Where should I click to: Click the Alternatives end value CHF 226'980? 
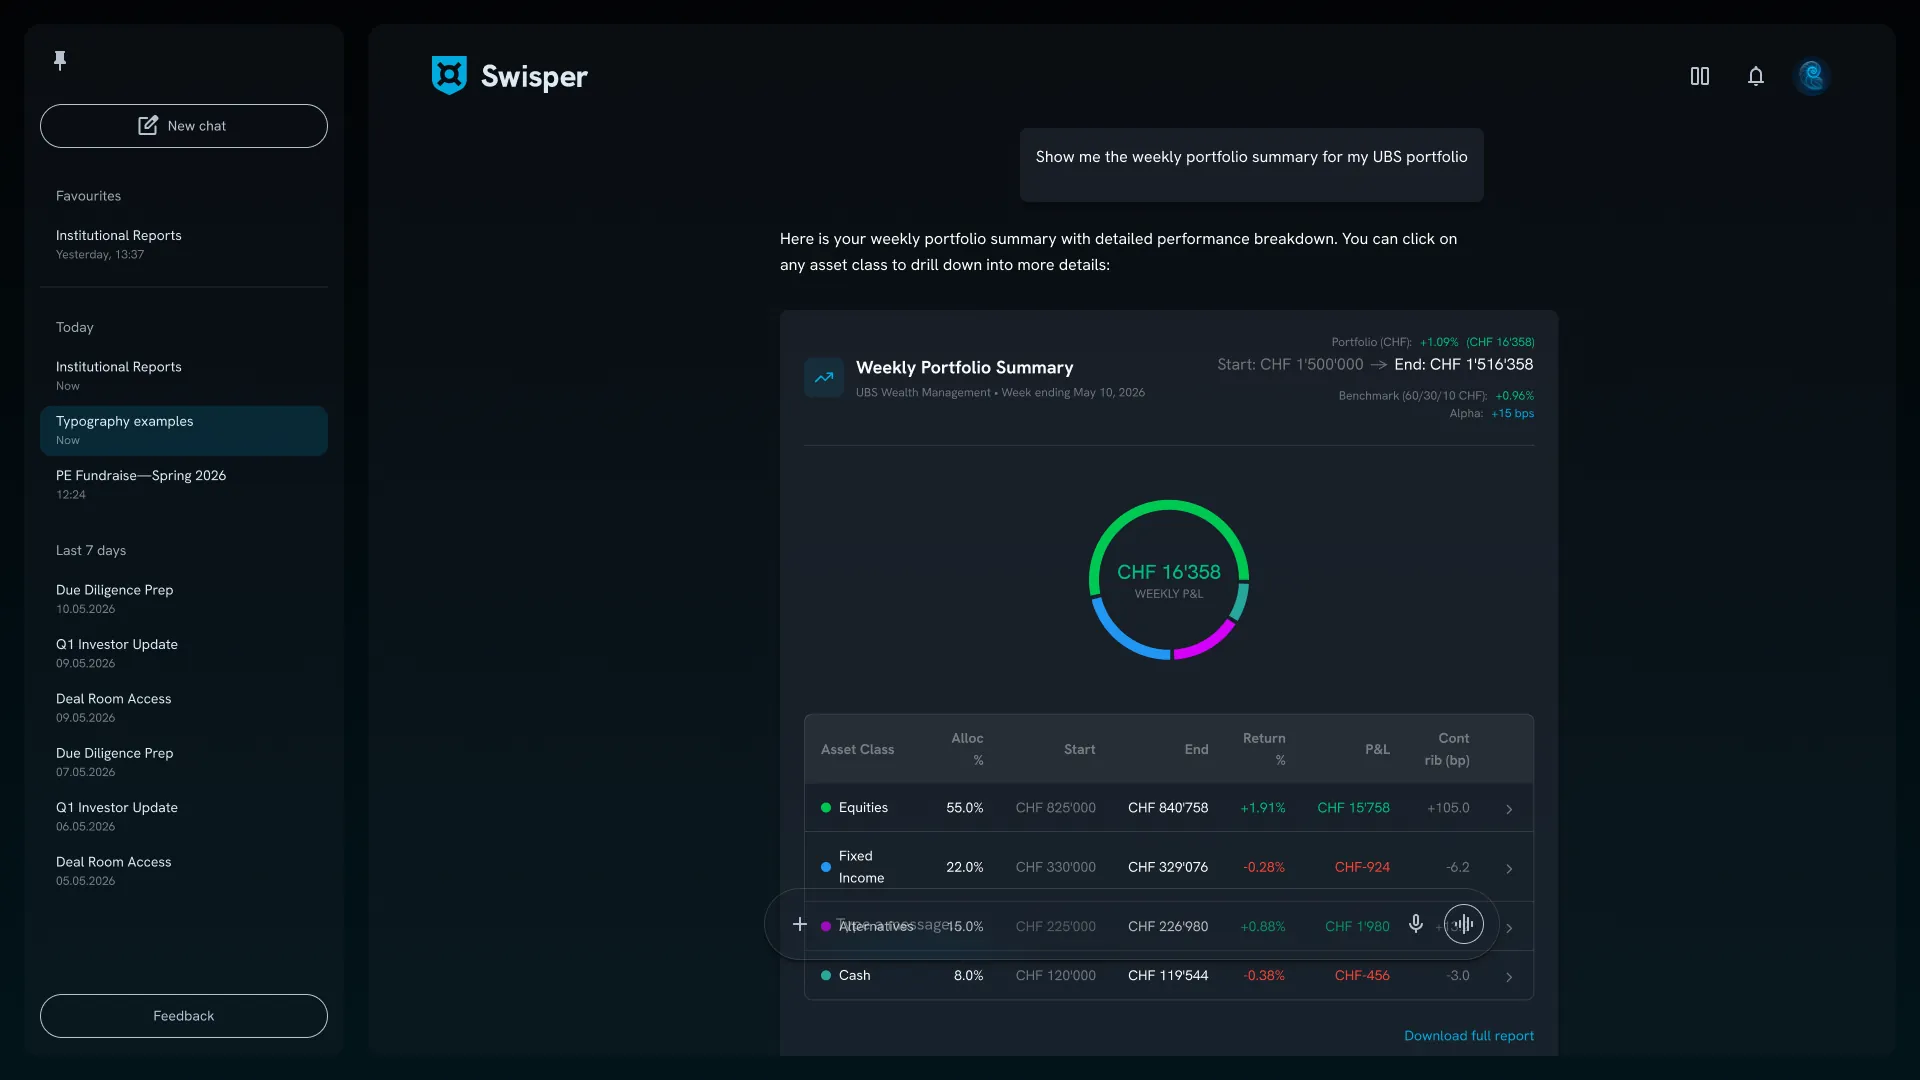pyautogui.click(x=1168, y=927)
